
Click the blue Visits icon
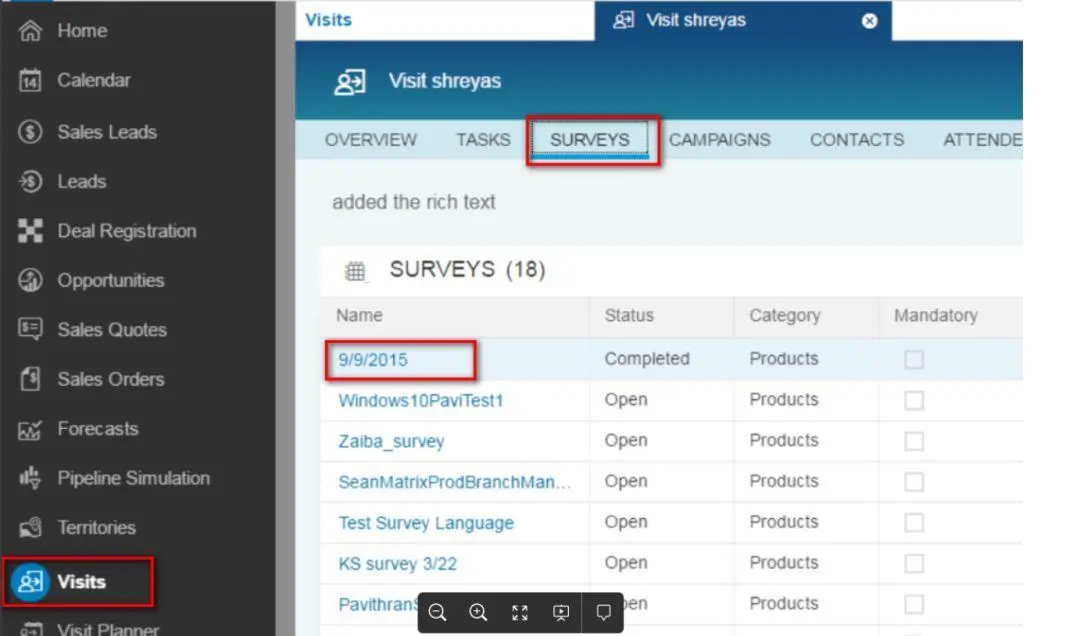(30, 582)
